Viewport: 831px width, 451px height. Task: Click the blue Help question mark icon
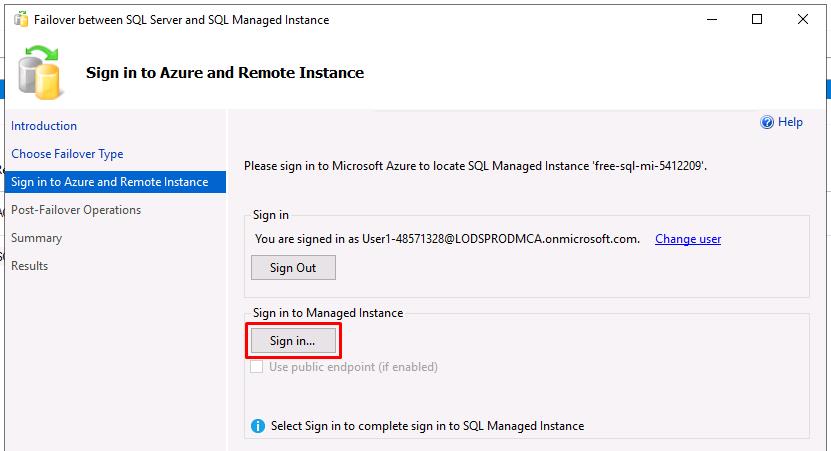pos(767,122)
